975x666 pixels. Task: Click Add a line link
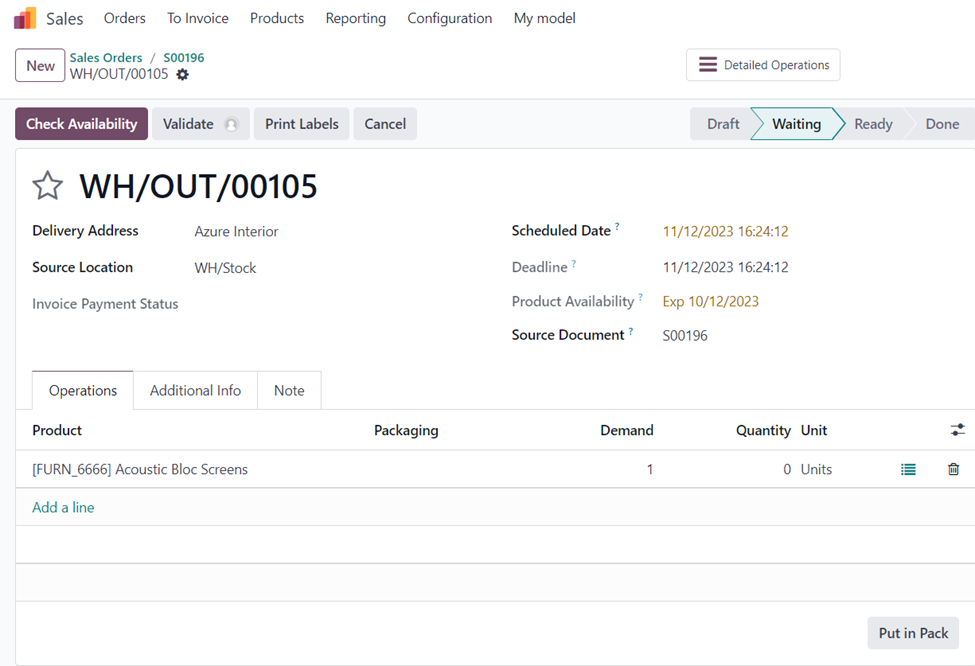coord(63,507)
